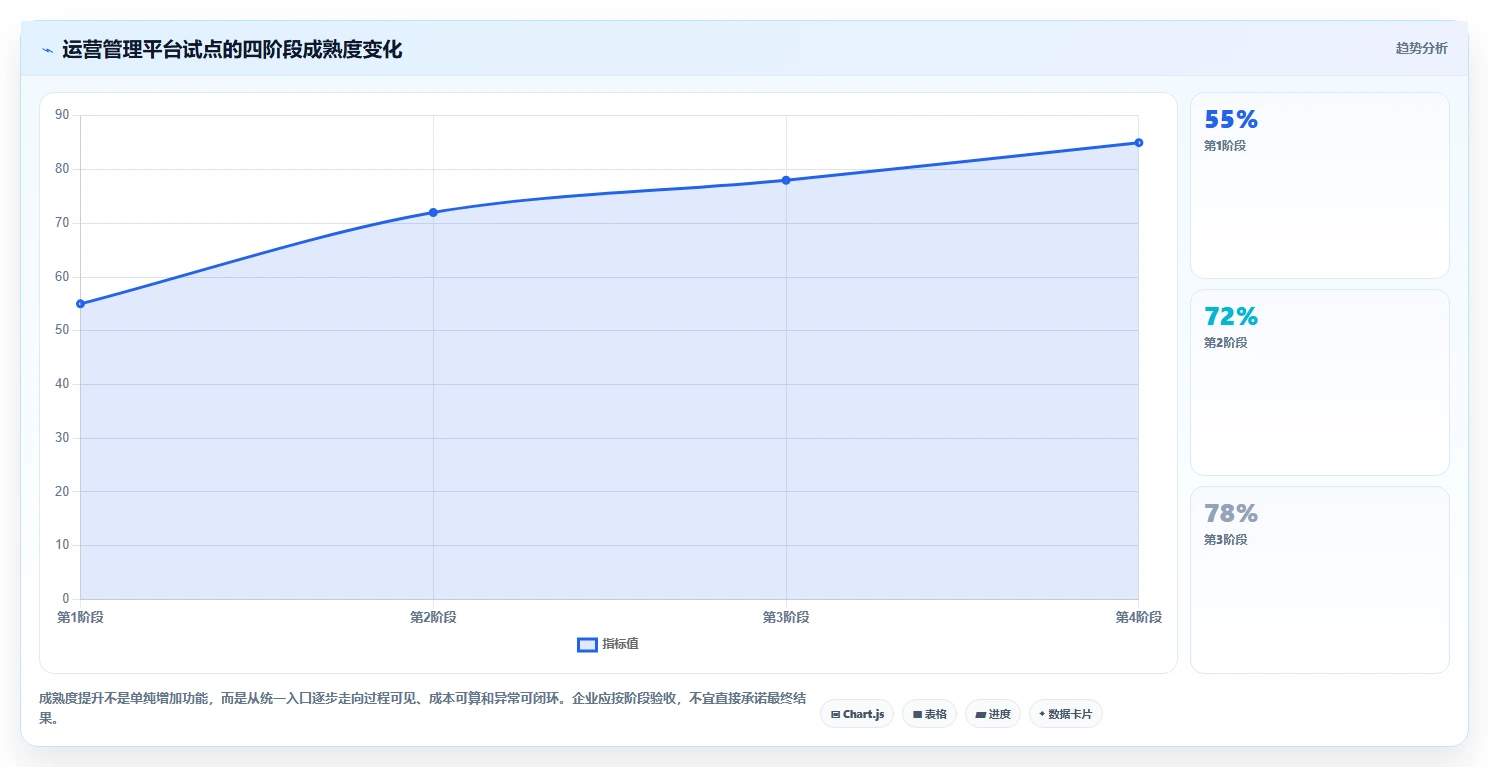Viewport: 1489px width, 767px height.
Task: Click the 第4阶段 x-axis label
Action: (1139, 617)
